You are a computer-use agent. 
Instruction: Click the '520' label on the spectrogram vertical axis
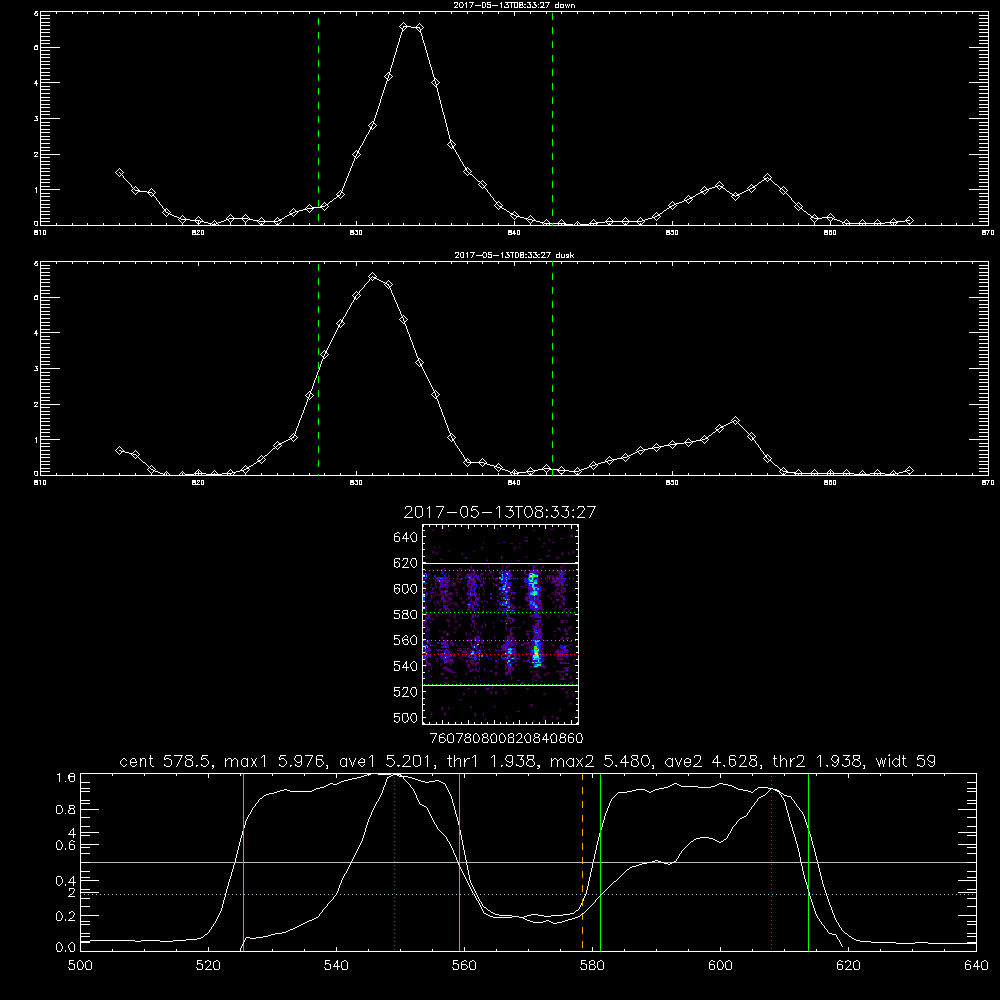[x=405, y=692]
